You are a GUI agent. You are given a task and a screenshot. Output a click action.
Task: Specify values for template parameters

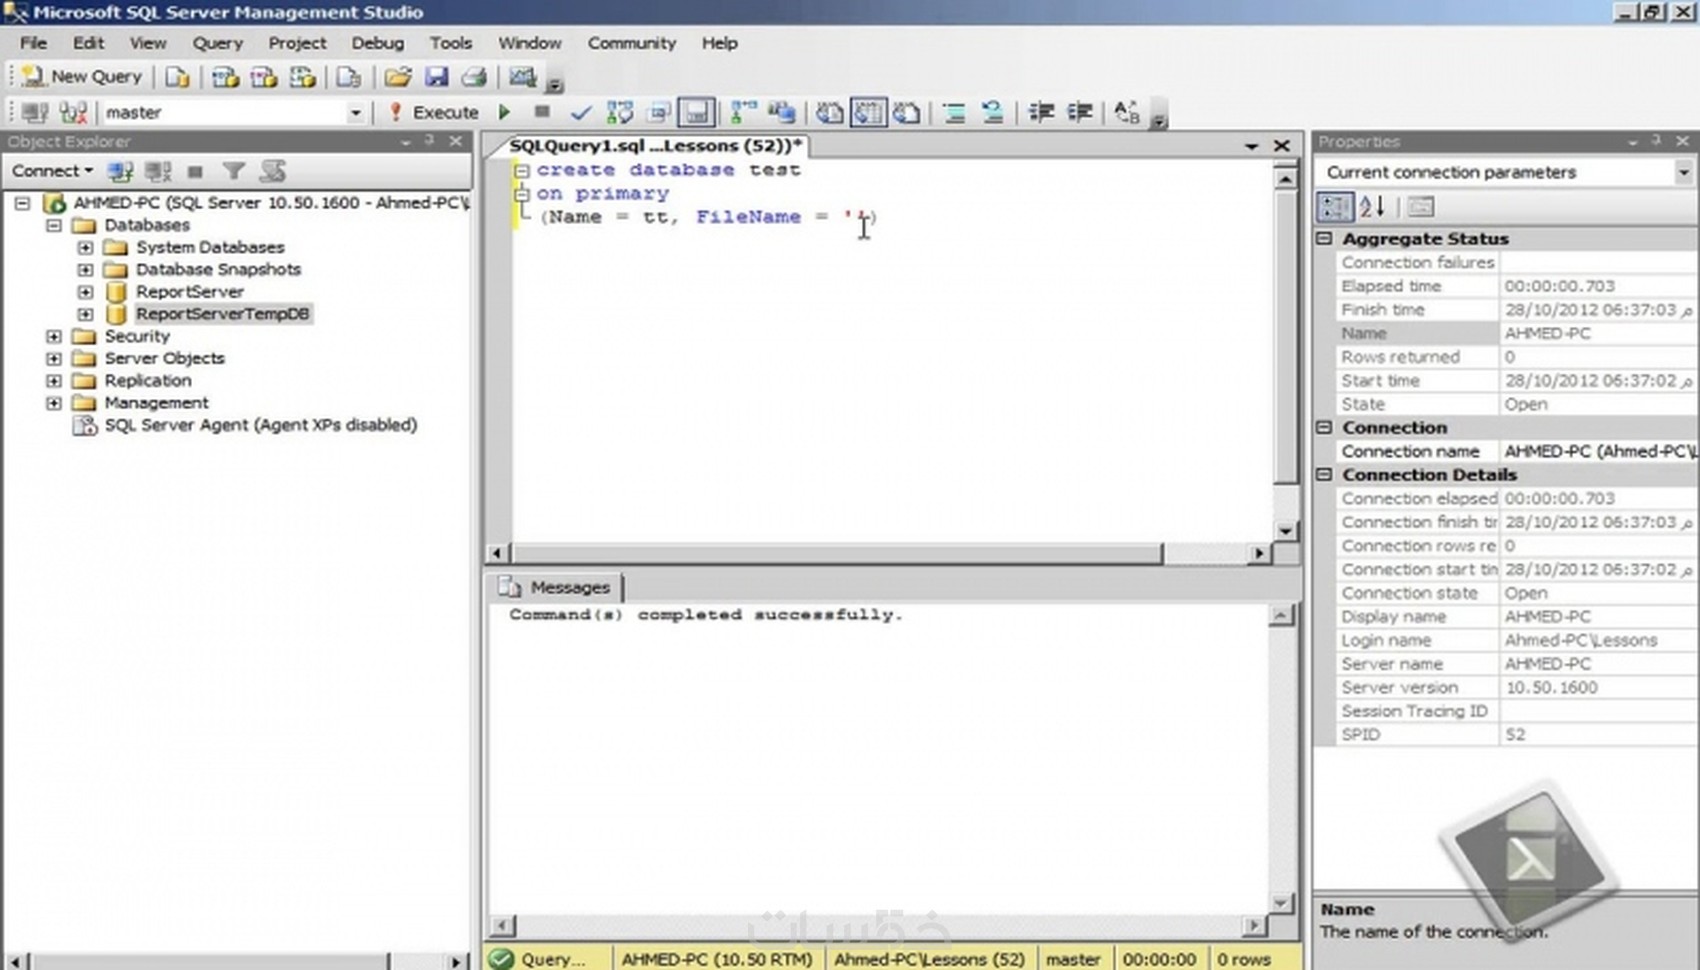(x=1127, y=112)
